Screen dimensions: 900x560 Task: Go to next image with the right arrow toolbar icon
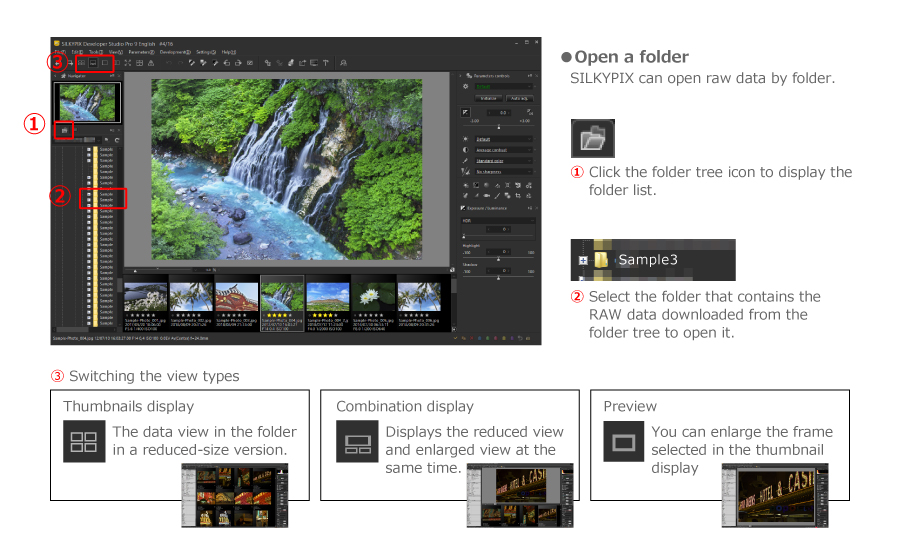point(71,63)
